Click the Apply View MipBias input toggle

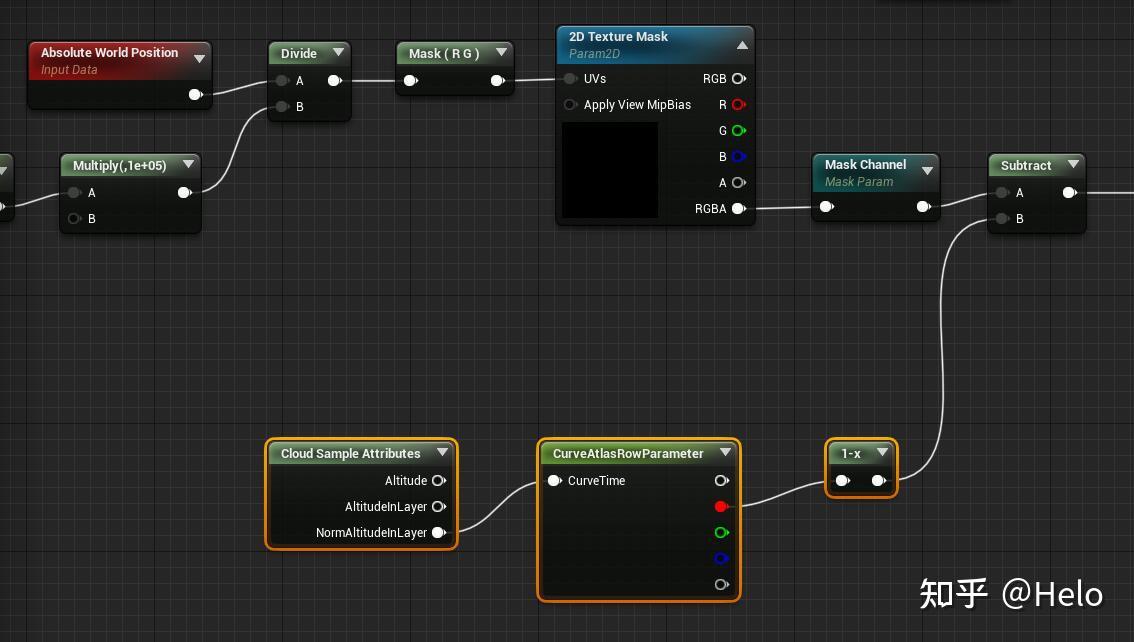coord(570,105)
